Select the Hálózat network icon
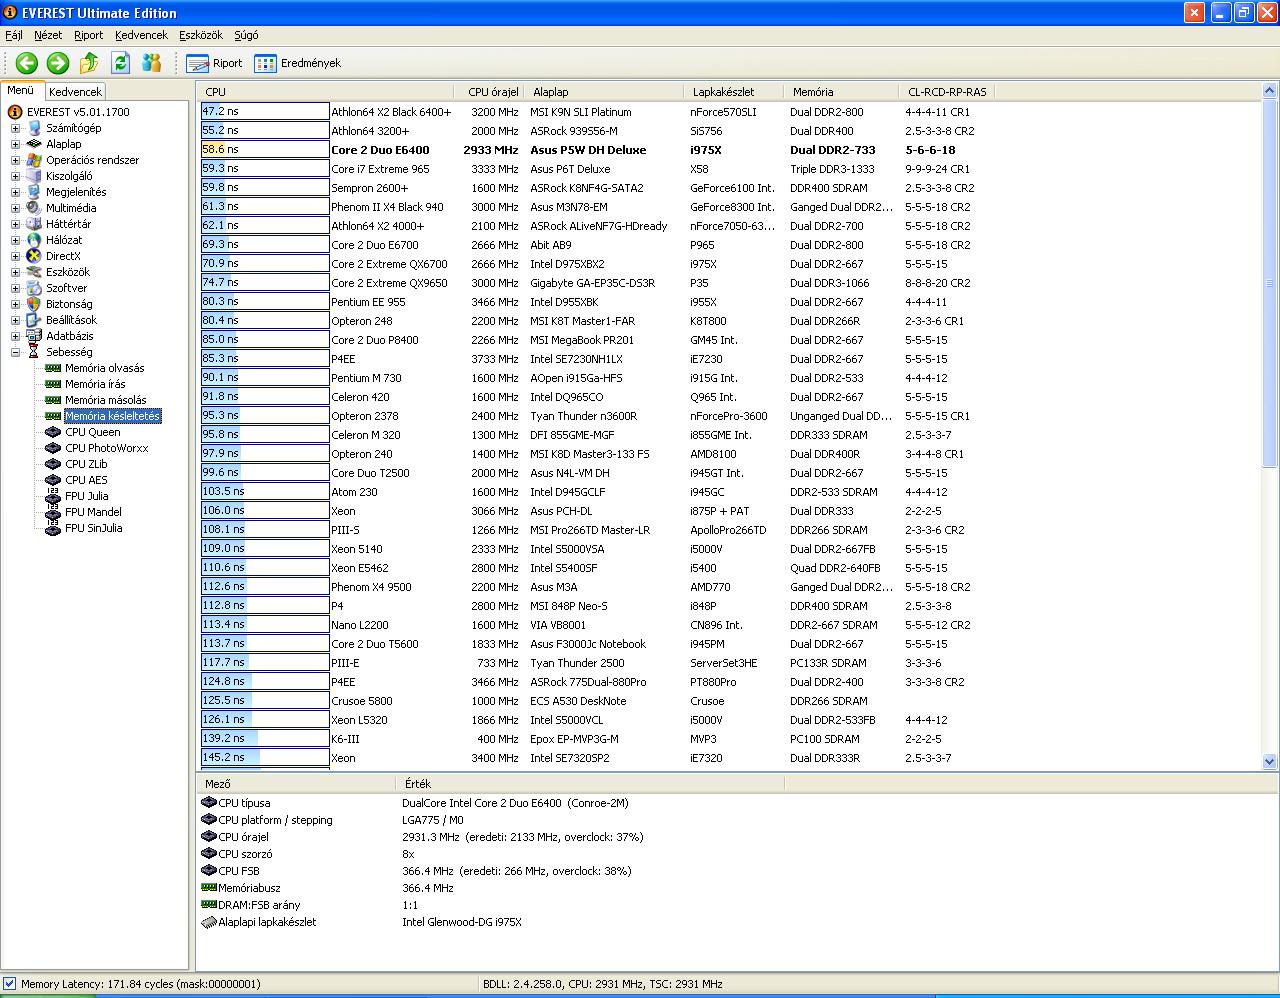 [x=34, y=240]
